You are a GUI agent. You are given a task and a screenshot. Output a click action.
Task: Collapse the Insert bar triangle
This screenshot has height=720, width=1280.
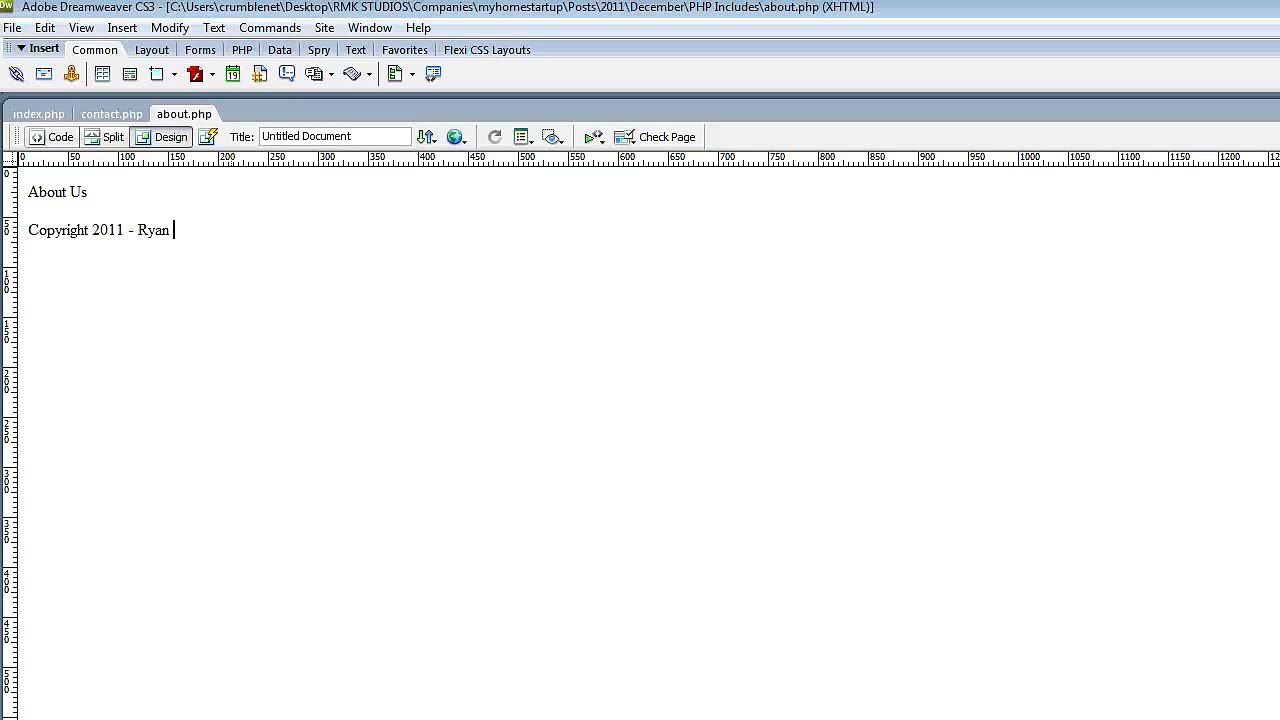click(20, 48)
